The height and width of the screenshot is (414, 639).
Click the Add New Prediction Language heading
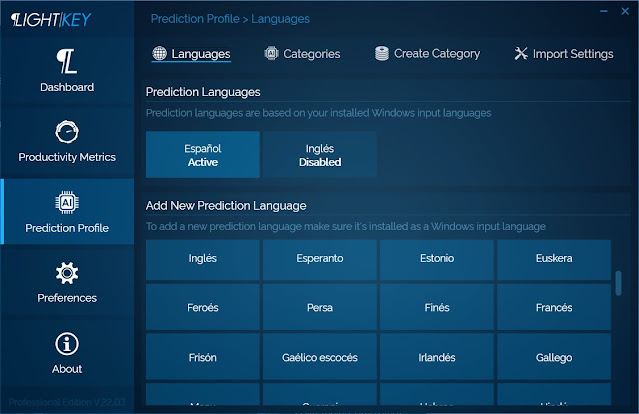[226, 206]
